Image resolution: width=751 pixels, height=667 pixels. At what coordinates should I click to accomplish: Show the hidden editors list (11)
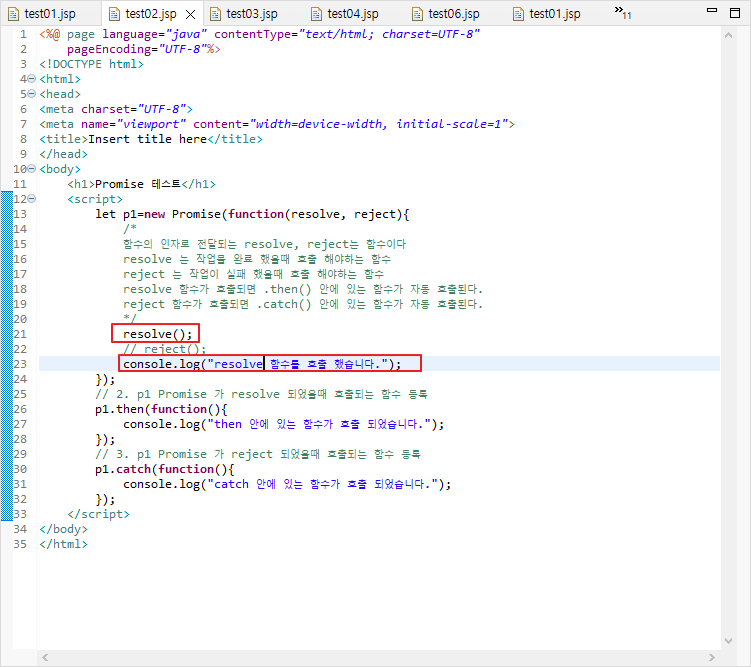click(x=623, y=12)
